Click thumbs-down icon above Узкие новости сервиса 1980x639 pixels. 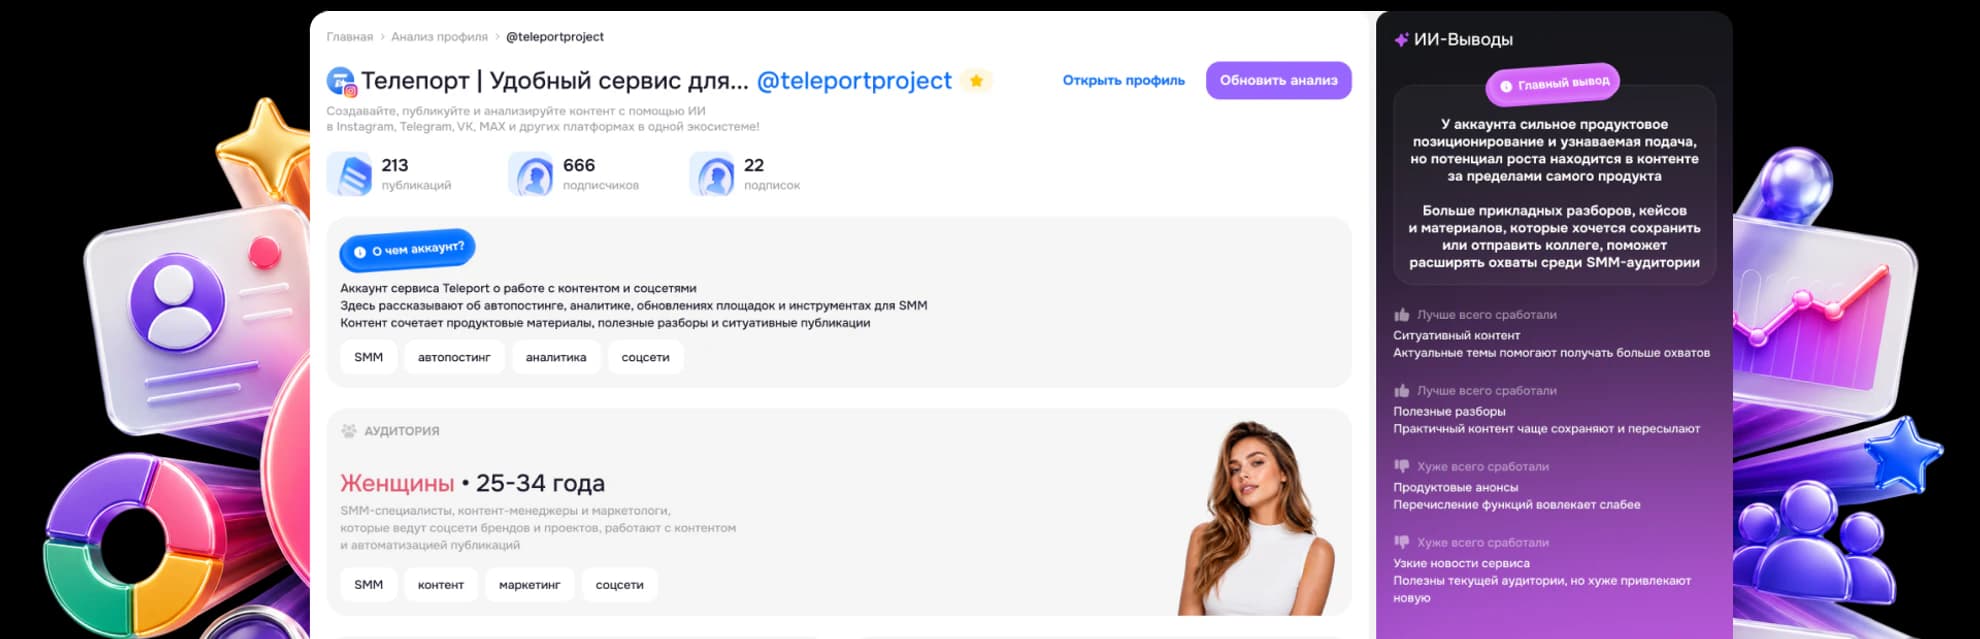(1401, 542)
